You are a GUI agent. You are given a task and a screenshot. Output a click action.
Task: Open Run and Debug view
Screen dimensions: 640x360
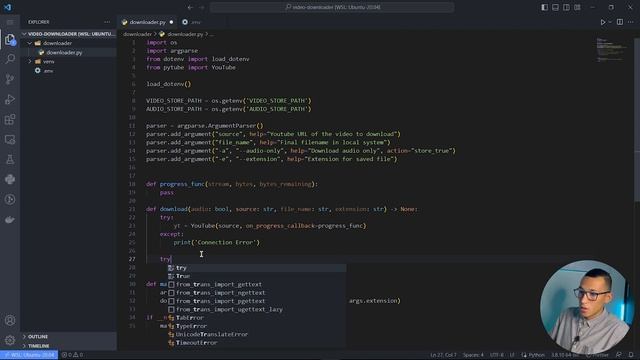pos(10,99)
